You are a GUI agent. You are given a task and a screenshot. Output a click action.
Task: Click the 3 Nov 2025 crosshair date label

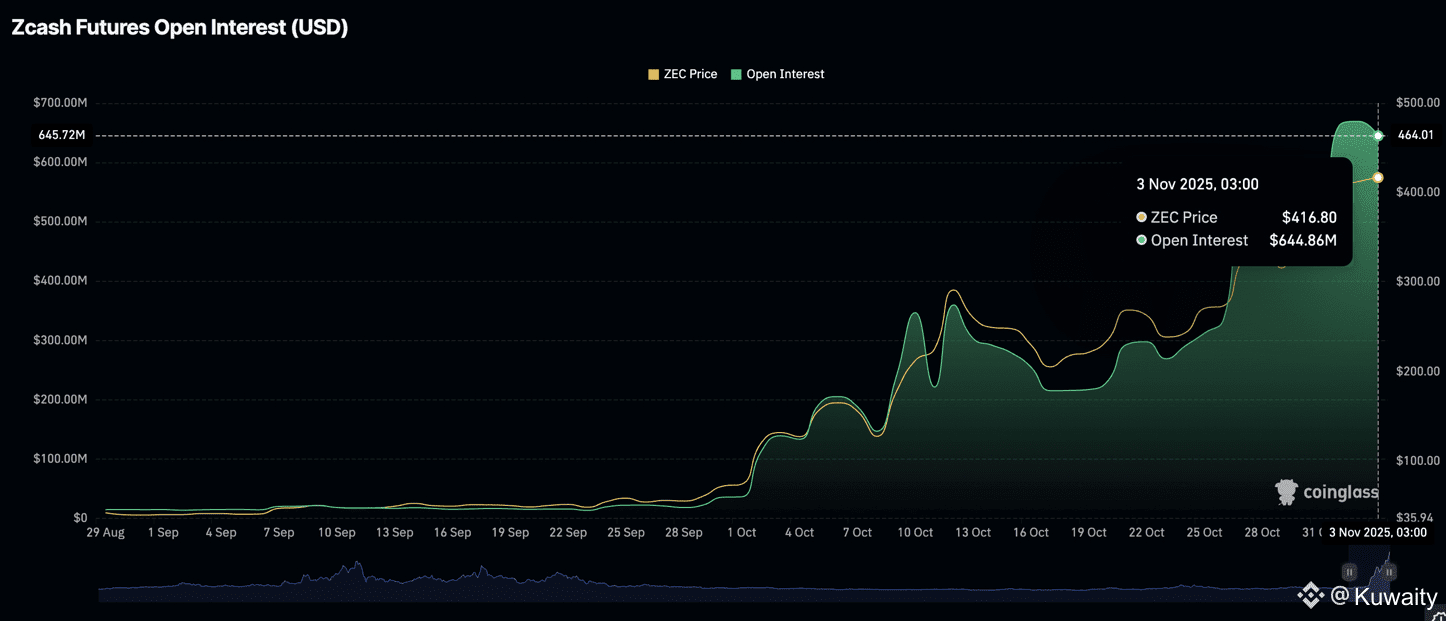(x=1377, y=533)
